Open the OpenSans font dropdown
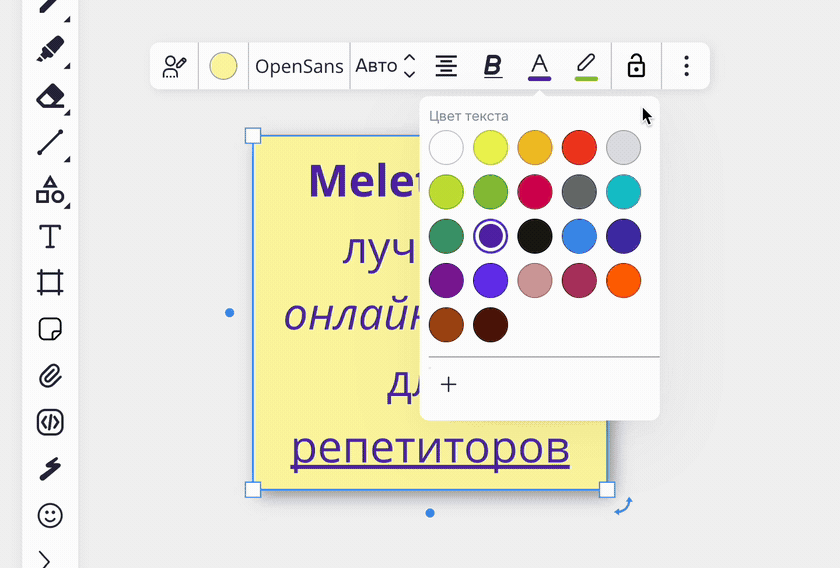Viewport: 840px width, 568px height. 299,66
